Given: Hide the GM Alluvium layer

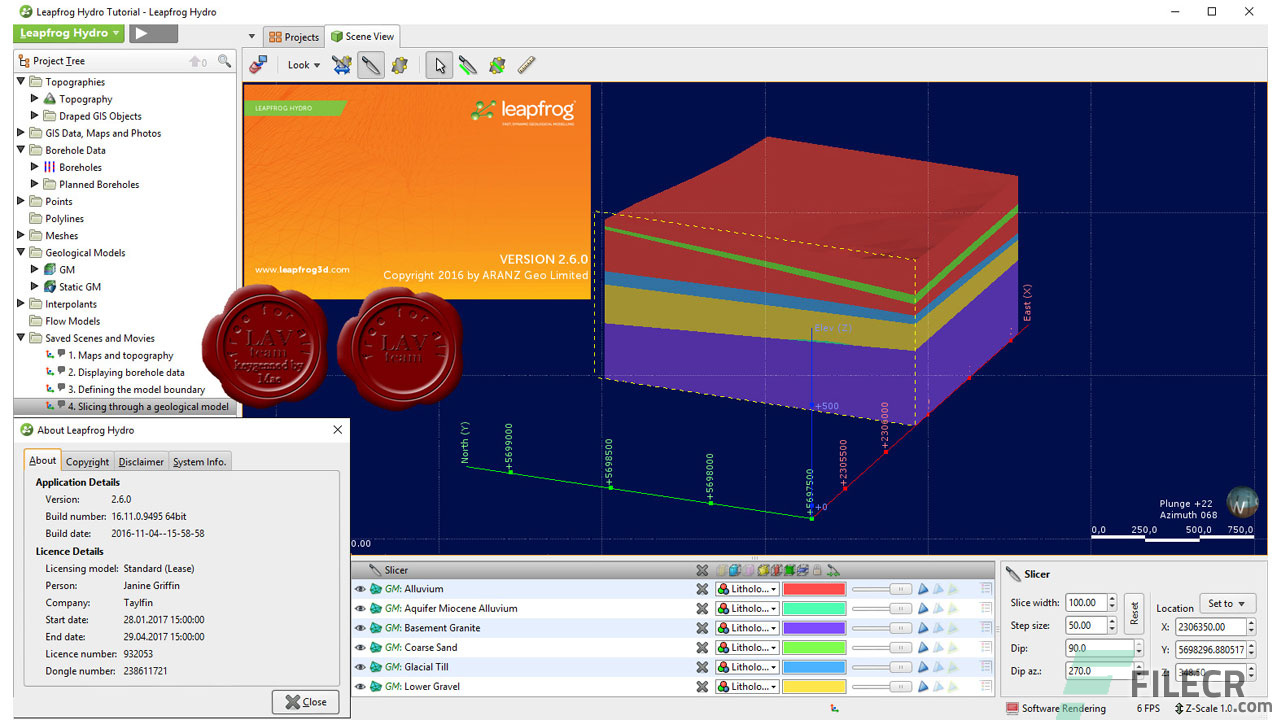Looking at the screenshot, I should [x=360, y=589].
